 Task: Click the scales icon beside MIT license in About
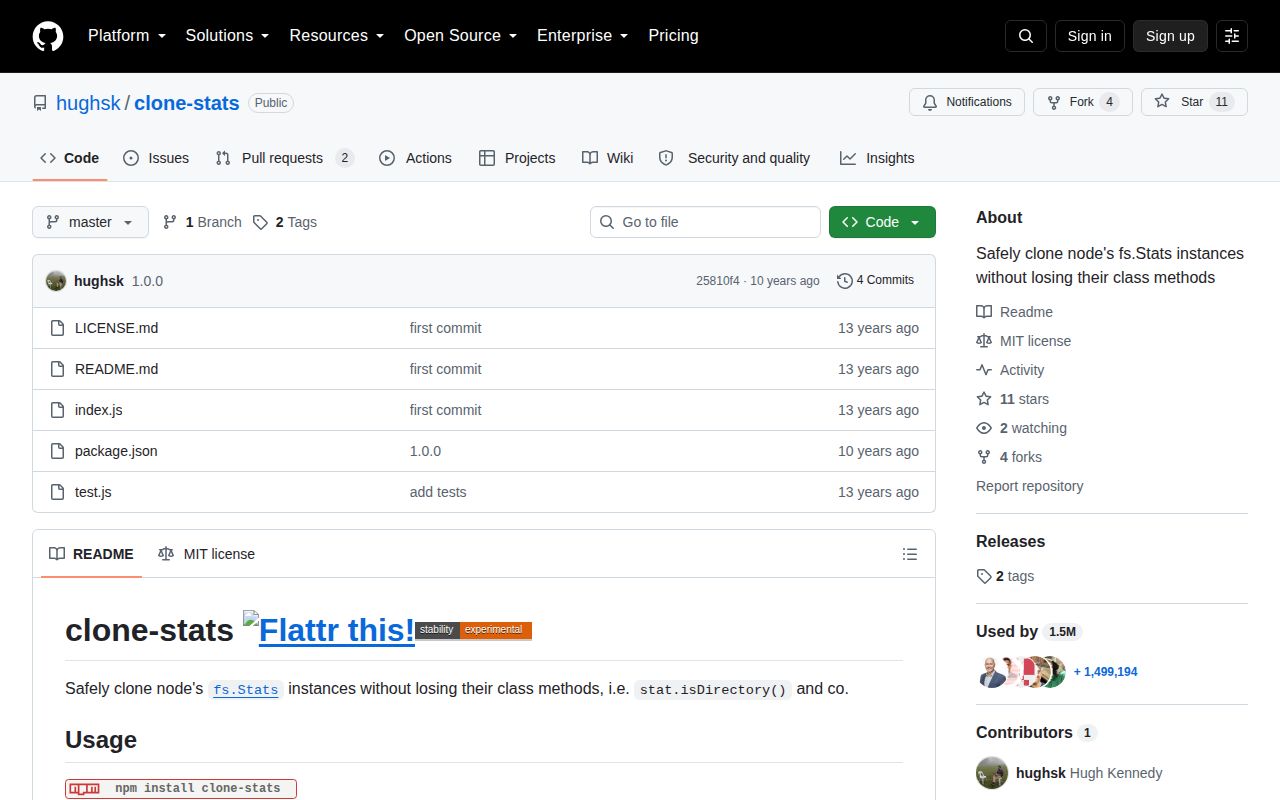tap(984, 341)
